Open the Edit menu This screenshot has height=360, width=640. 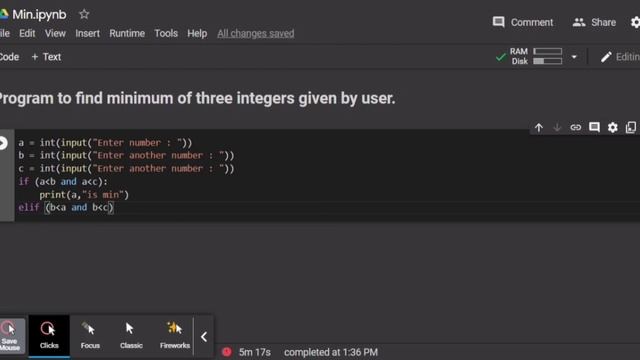27,33
